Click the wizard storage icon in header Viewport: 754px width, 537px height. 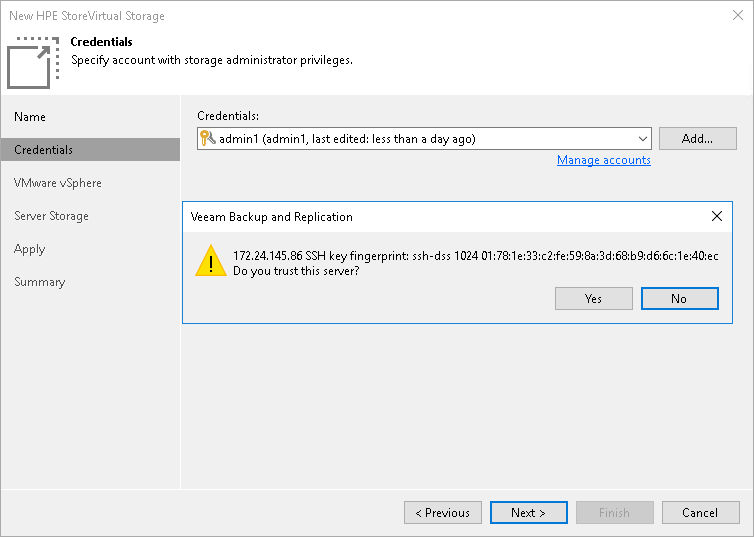[x=34, y=62]
